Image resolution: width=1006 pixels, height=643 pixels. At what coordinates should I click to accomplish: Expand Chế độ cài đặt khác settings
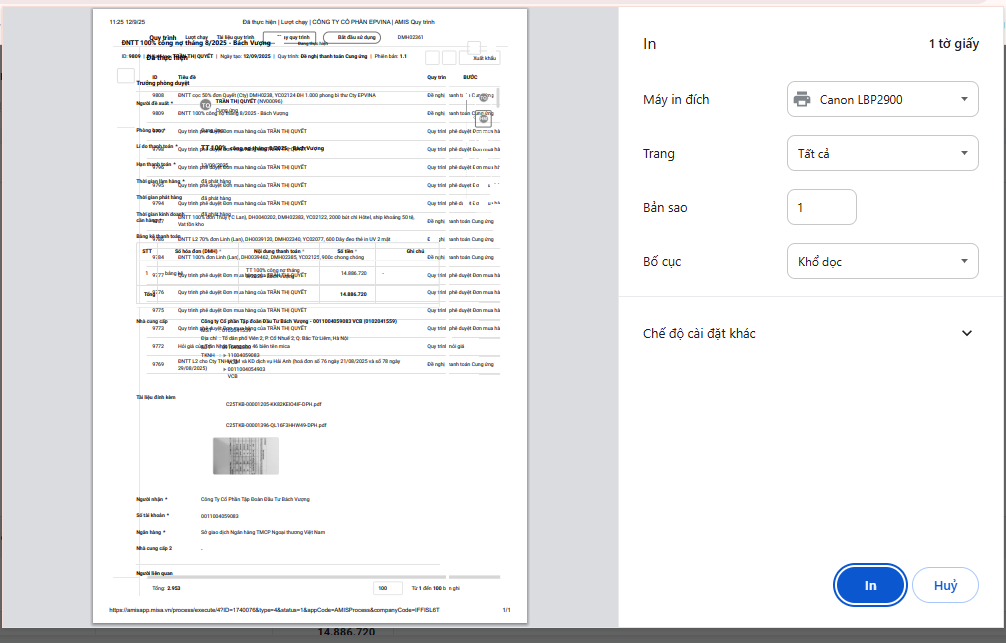point(808,333)
